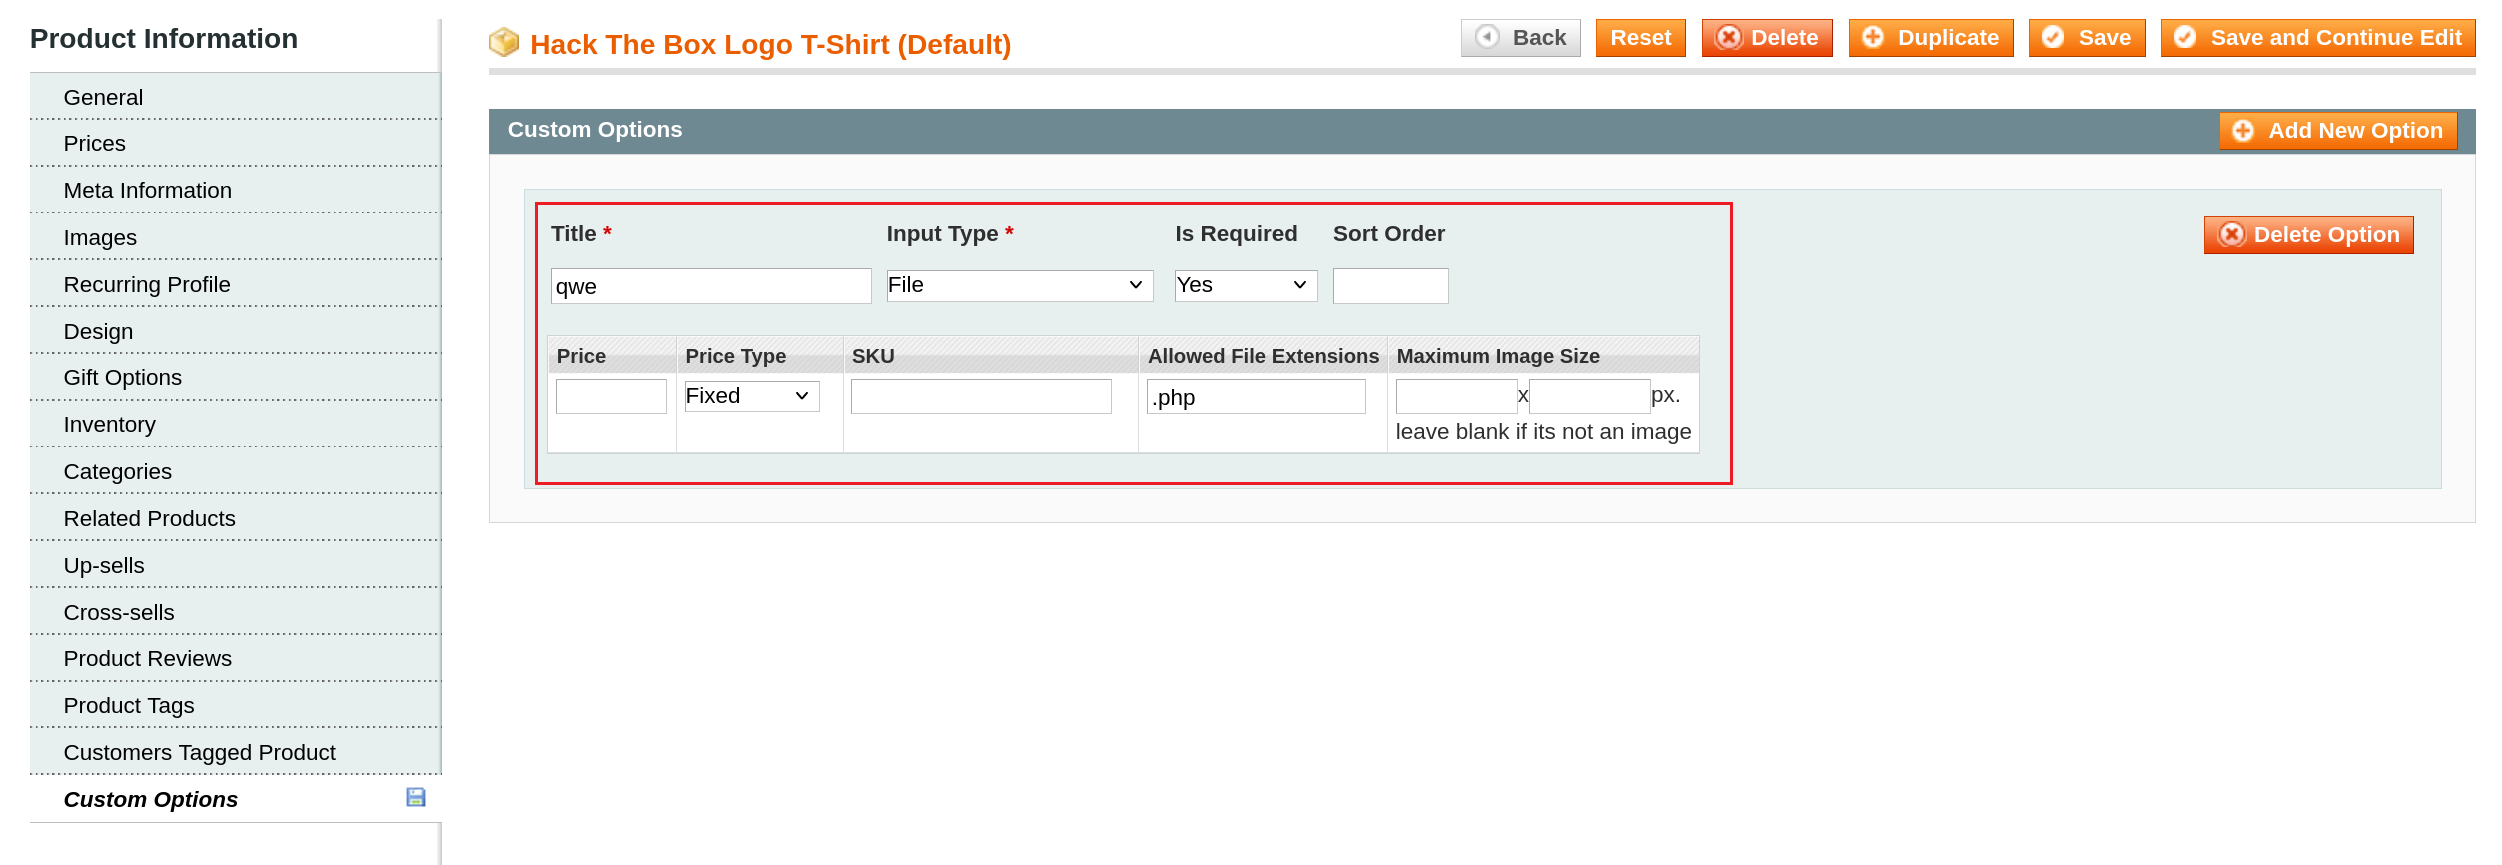Switch to the Up-sells tab
The image size is (2502, 865).
235,565
